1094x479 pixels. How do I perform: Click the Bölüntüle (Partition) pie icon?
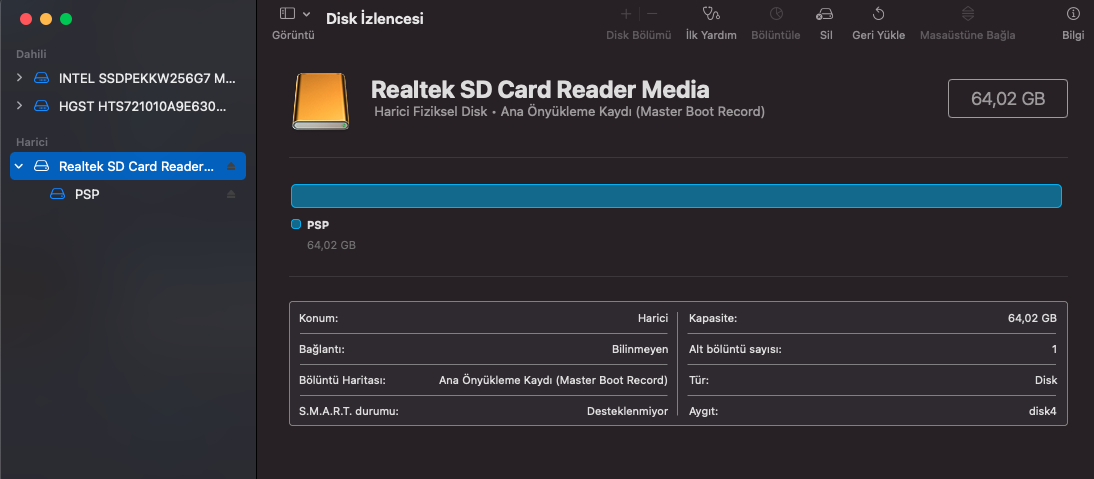(x=776, y=14)
